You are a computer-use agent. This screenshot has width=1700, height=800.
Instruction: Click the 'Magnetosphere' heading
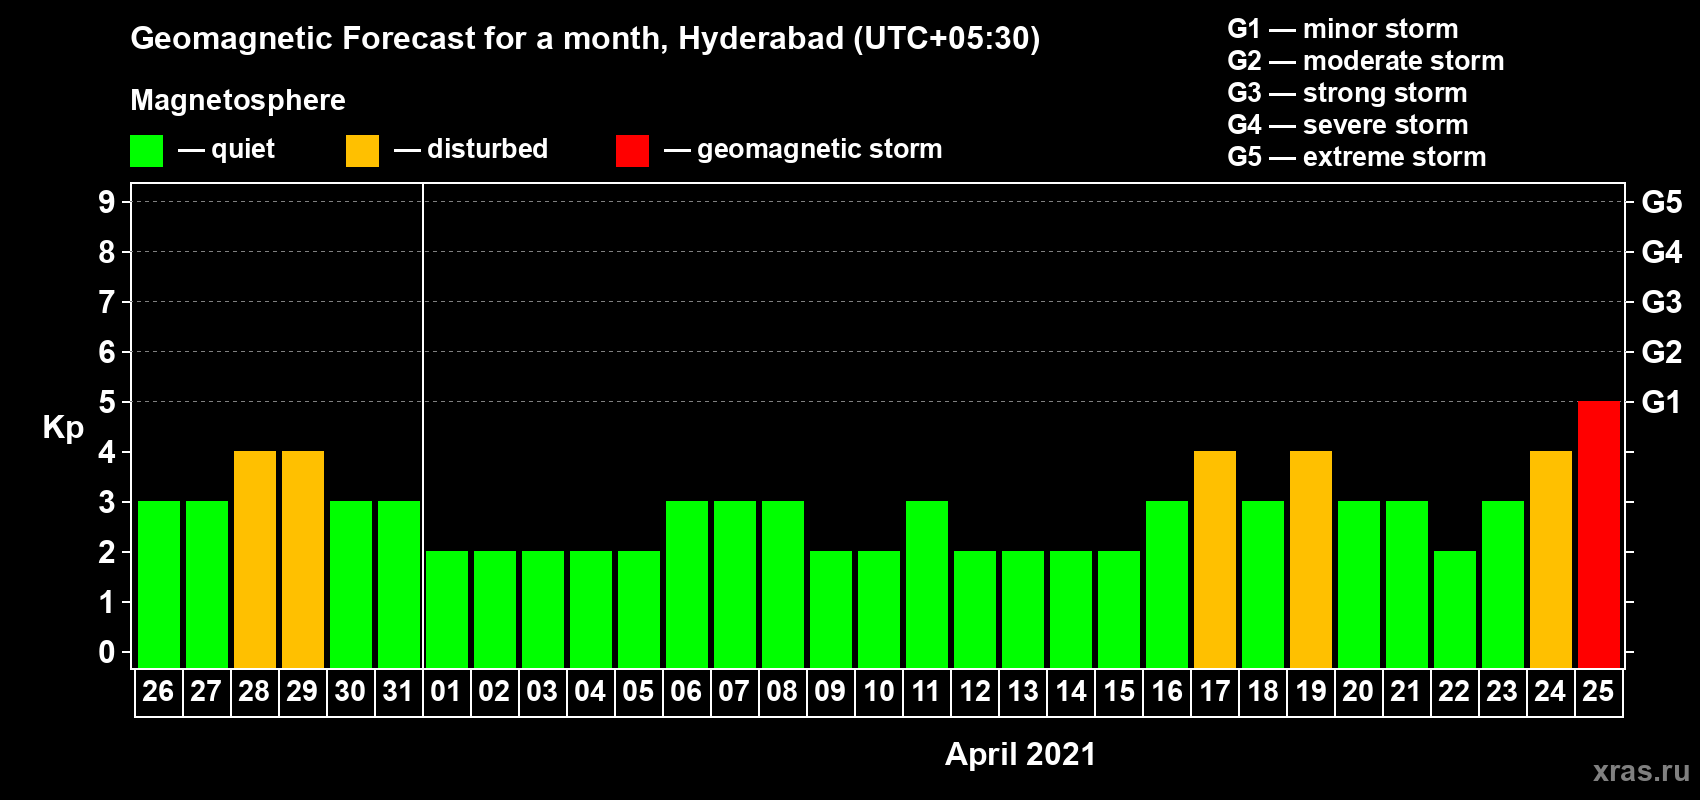pos(238,100)
